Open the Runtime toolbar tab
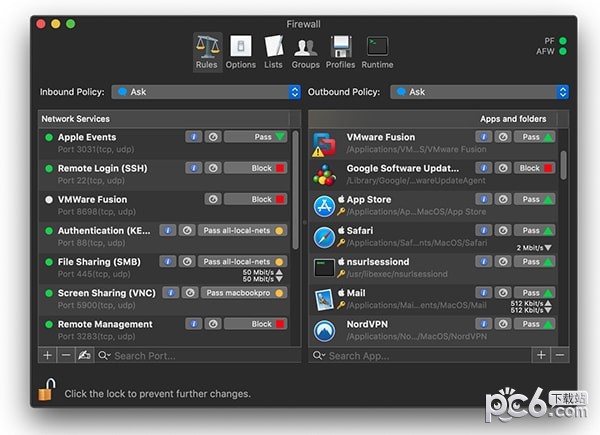Image resolution: width=600 pixels, height=435 pixels. click(377, 52)
